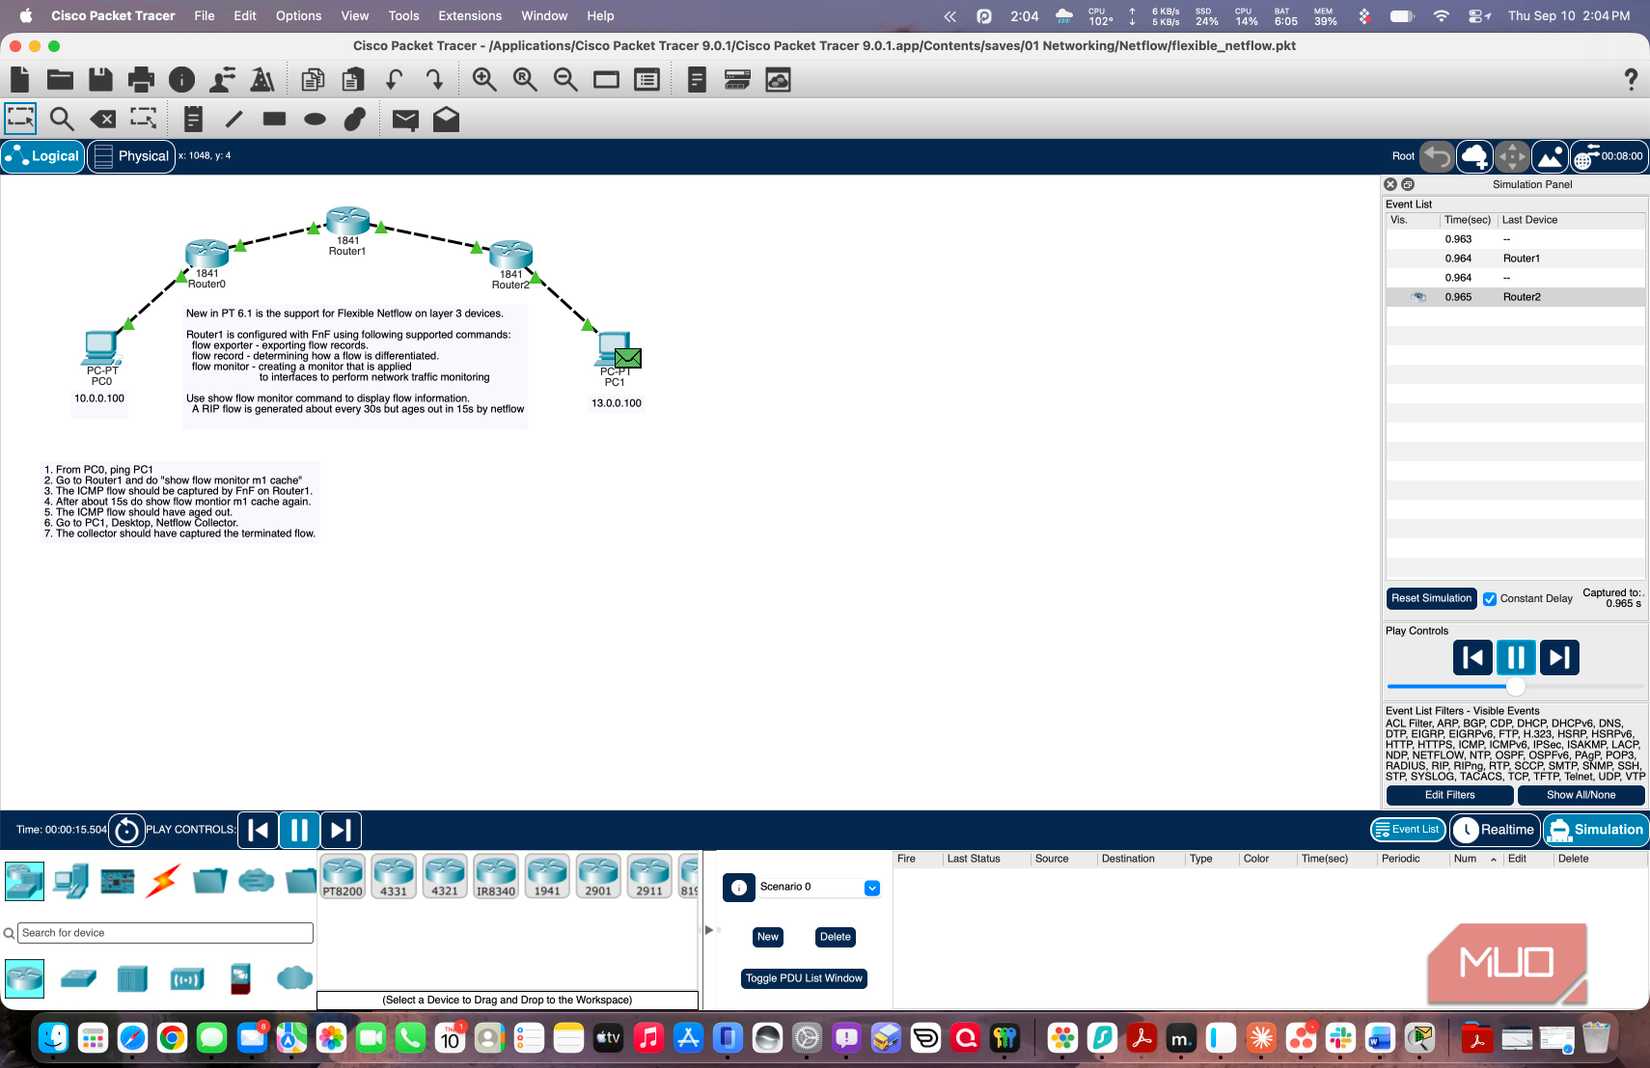Image resolution: width=1650 pixels, height=1068 pixels.
Task: Open the Scenario 0 dropdown
Action: coord(872,888)
